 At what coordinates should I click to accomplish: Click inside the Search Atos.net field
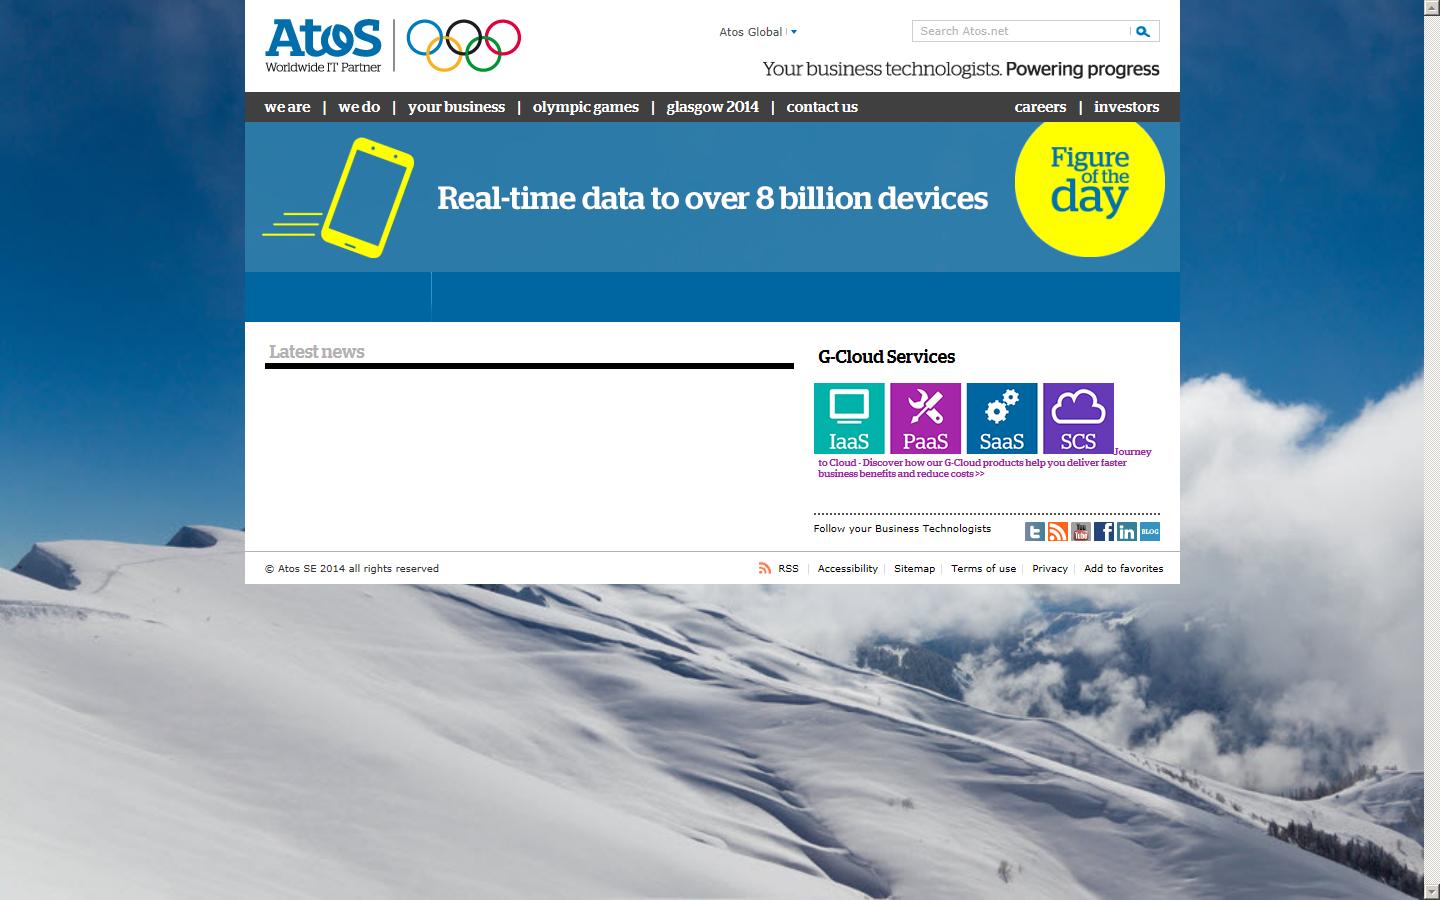[1020, 31]
